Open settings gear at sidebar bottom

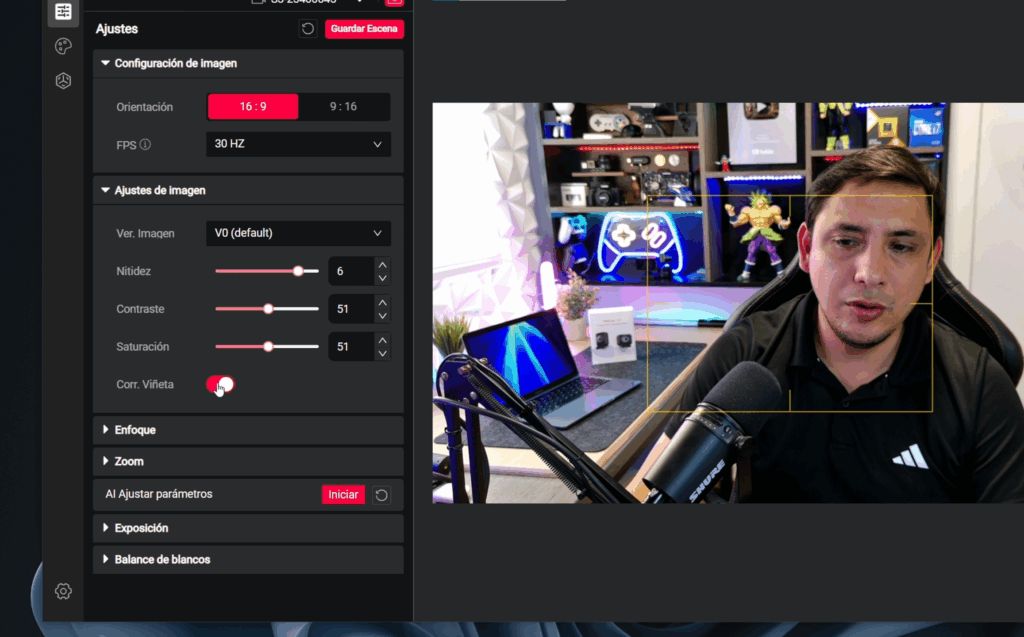click(63, 591)
